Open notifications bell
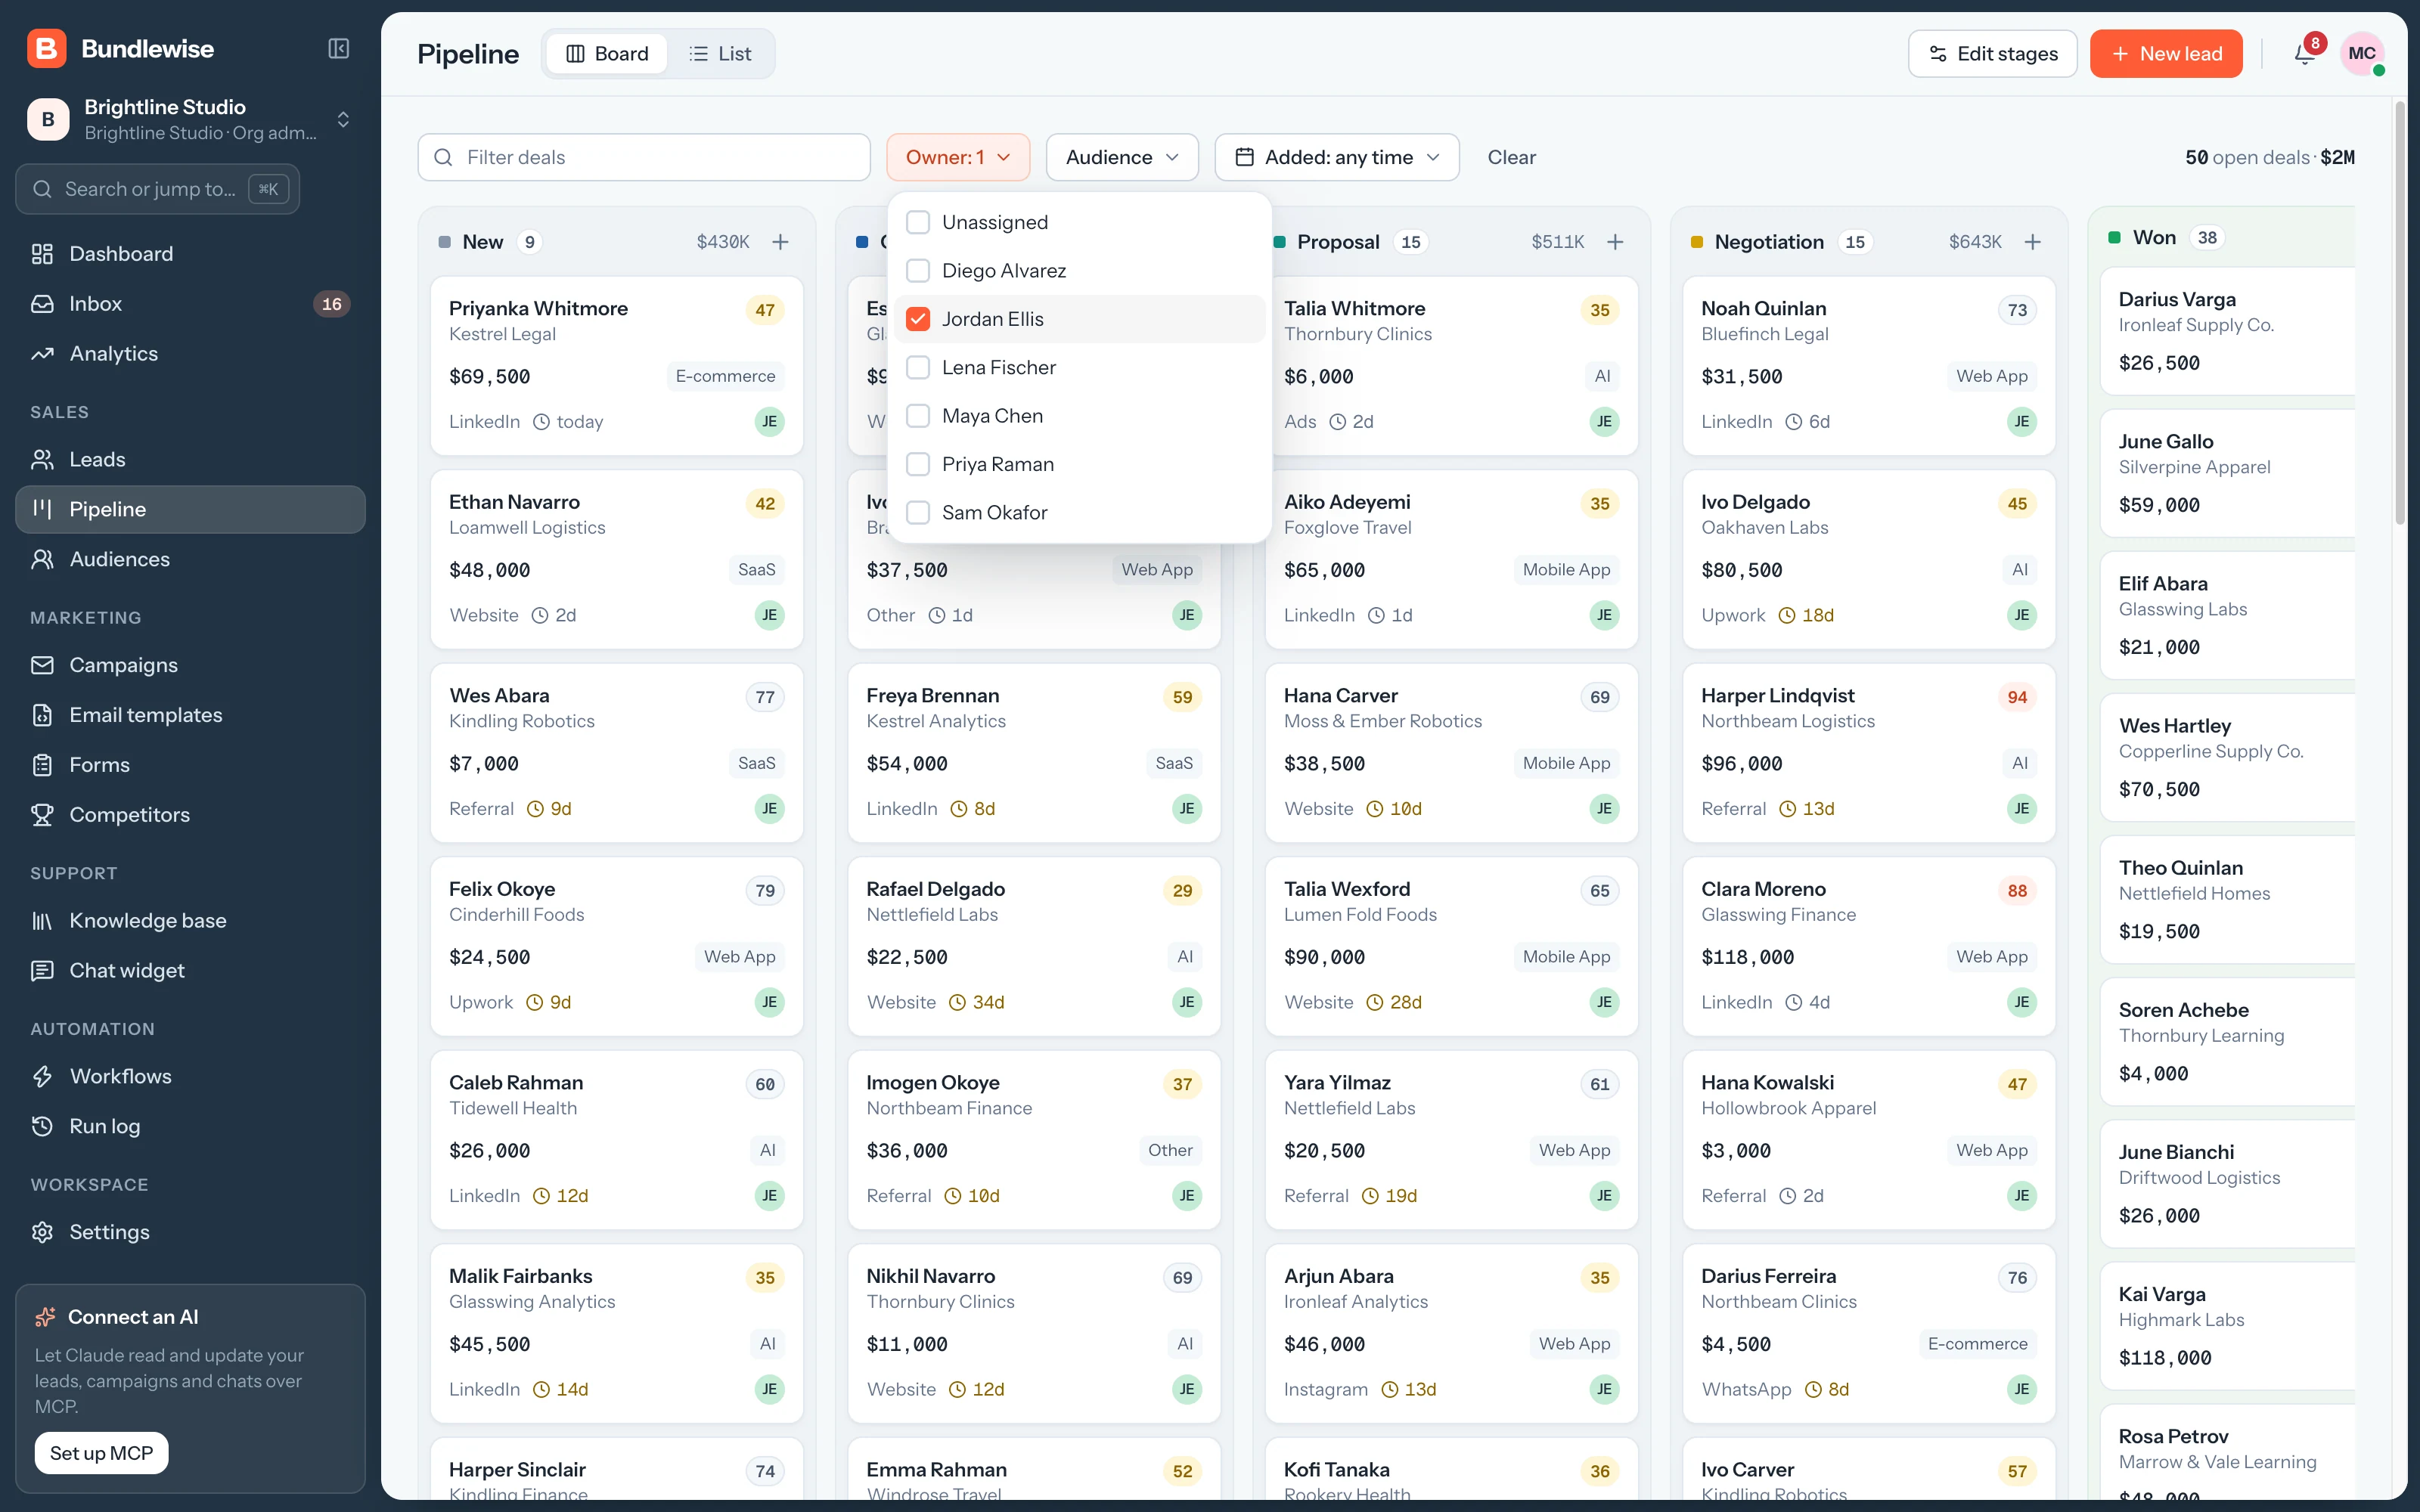This screenshot has height=1512, width=2420. 2305,53
